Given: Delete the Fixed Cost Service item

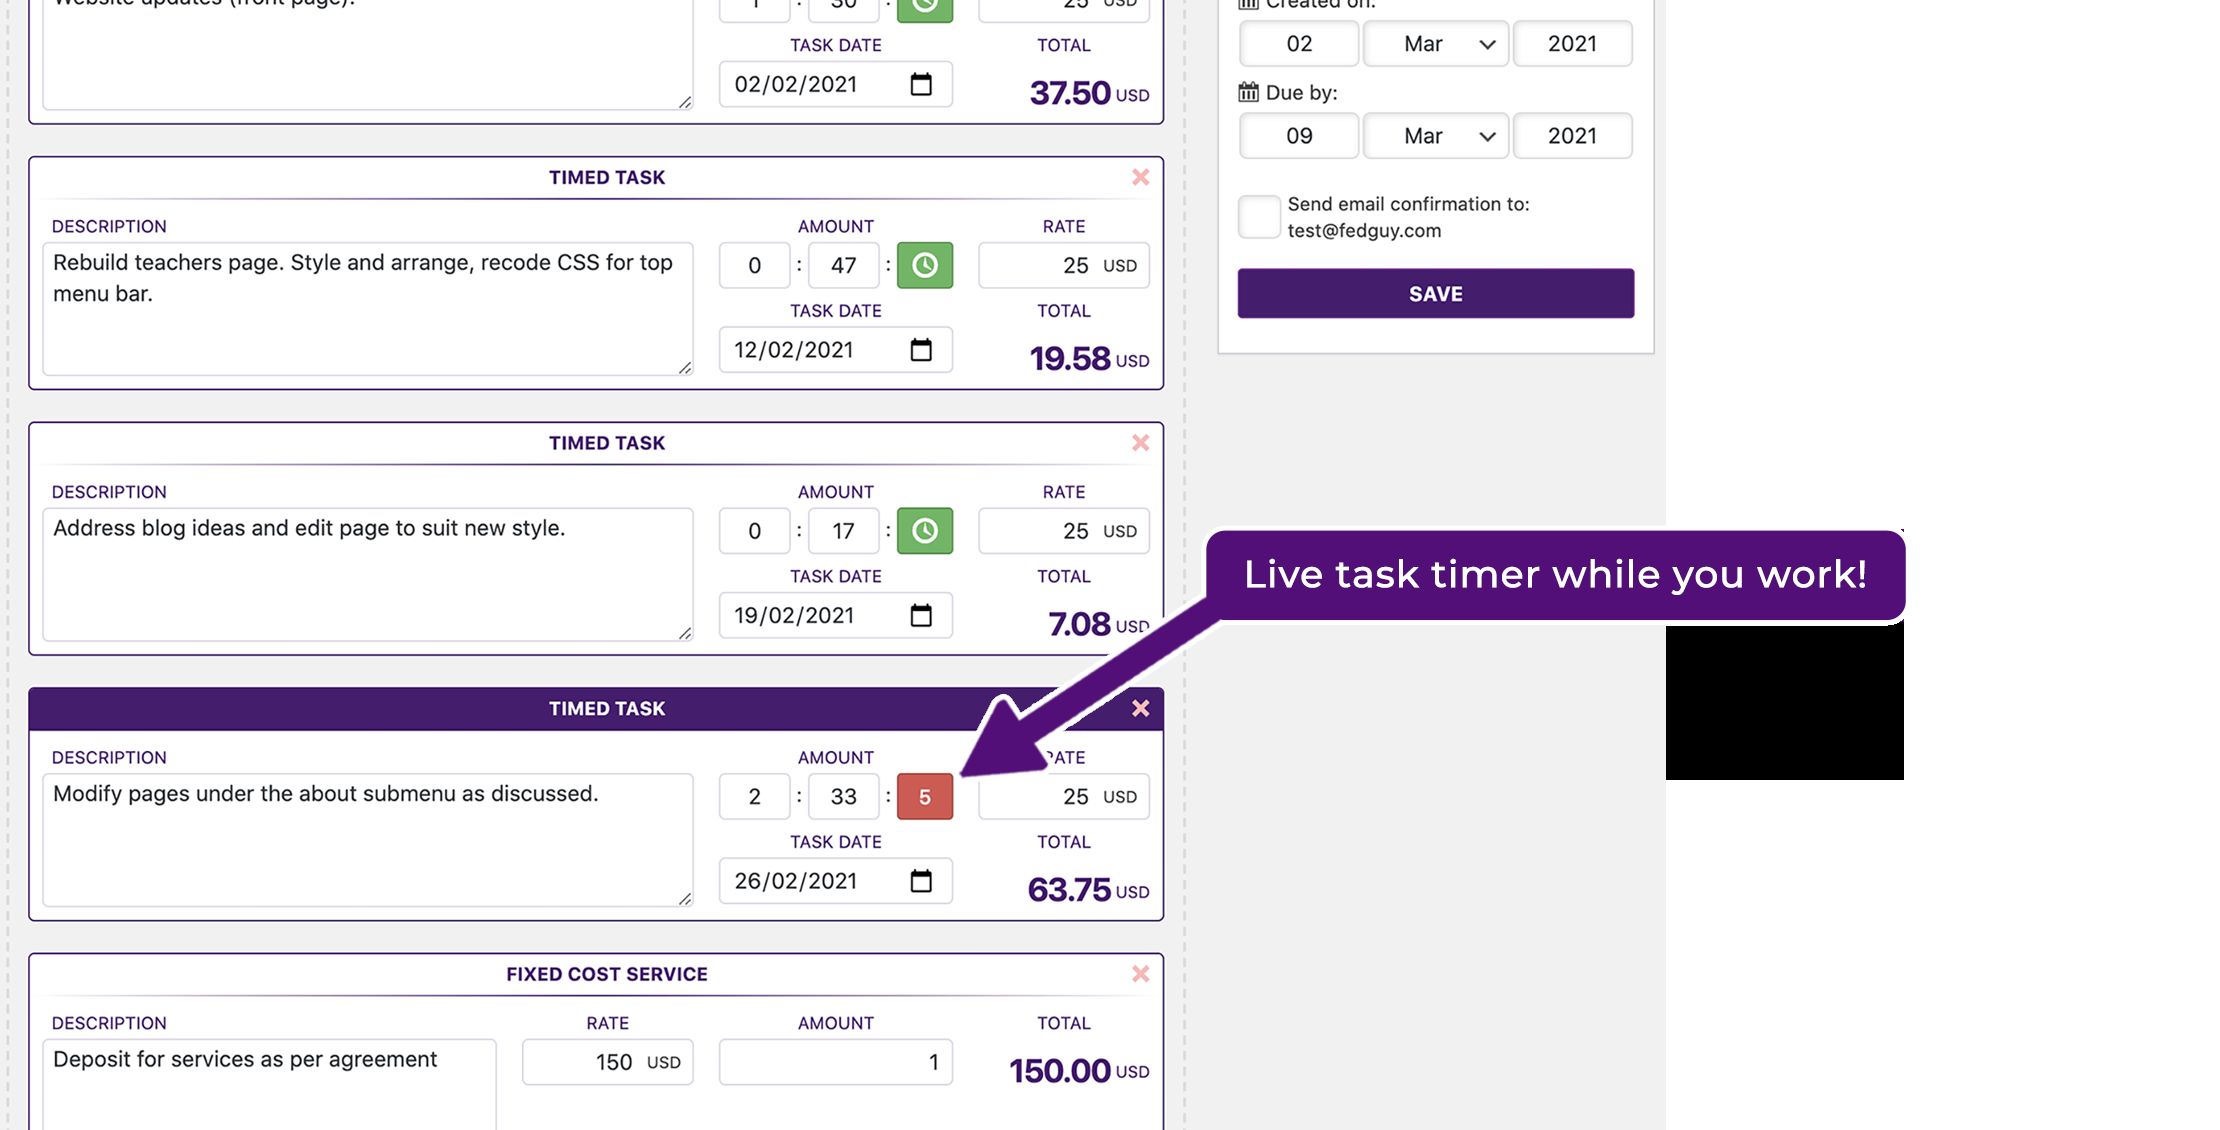Looking at the screenshot, I should pyautogui.click(x=1140, y=974).
